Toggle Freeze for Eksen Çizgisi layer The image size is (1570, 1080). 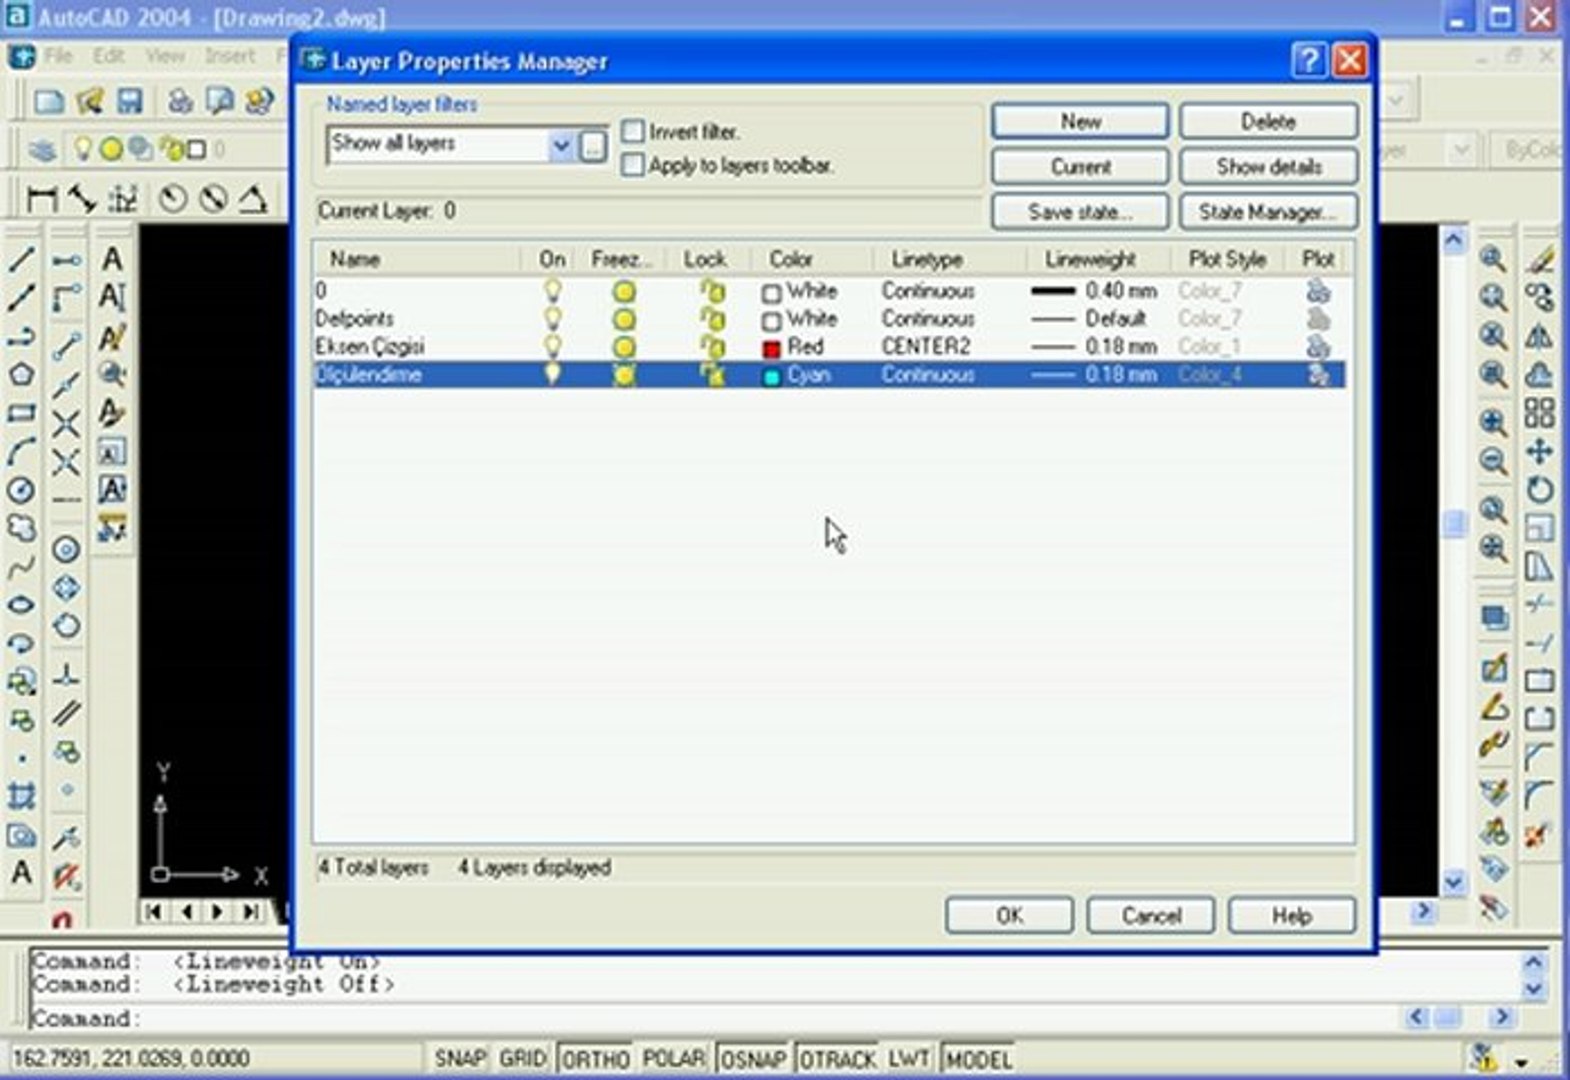coord(624,347)
